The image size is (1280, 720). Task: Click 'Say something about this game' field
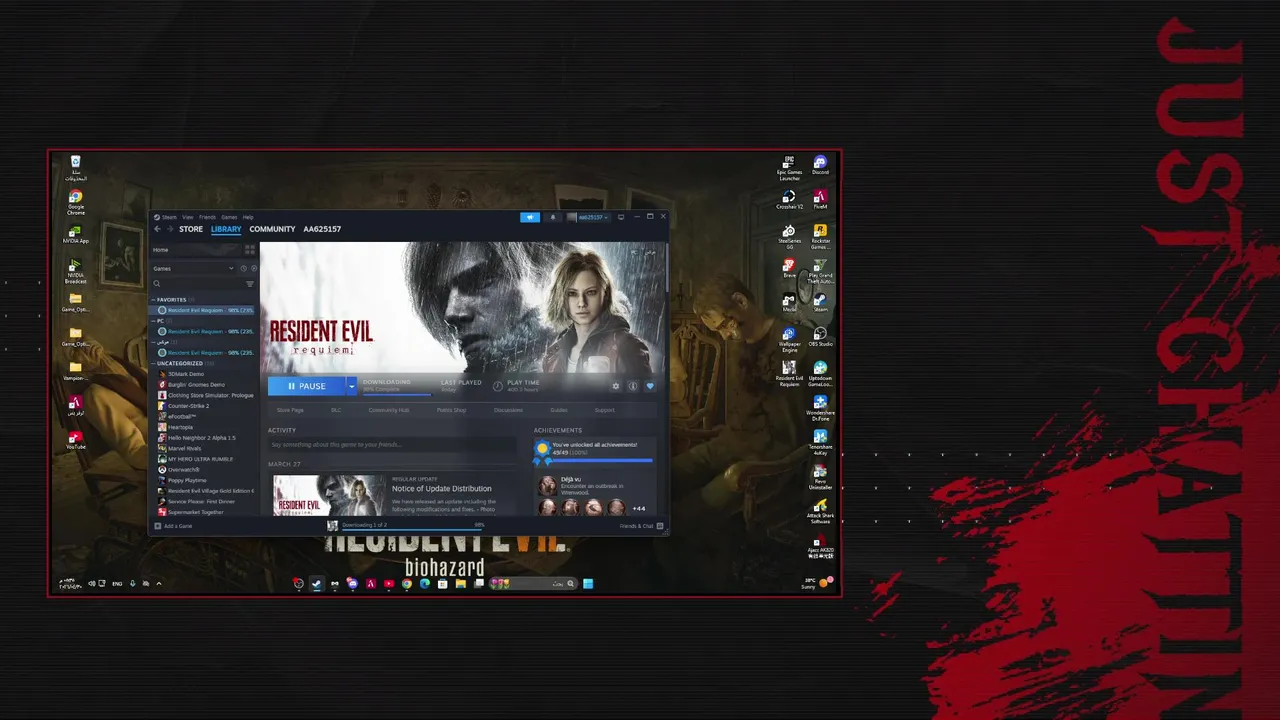(x=392, y=444)
